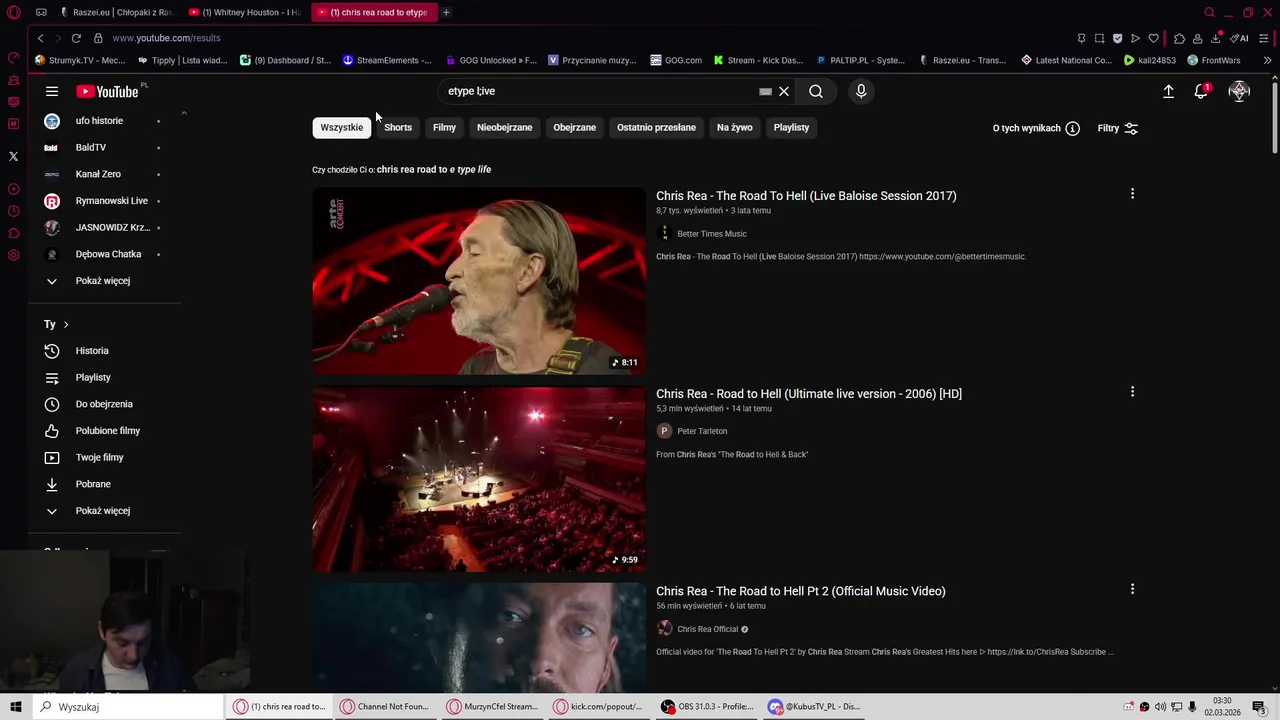This screenshot has height=720, width=1280.
Task: Open the Discord @KubusTV_PL taskbar item
Action: tap(815, 707)
